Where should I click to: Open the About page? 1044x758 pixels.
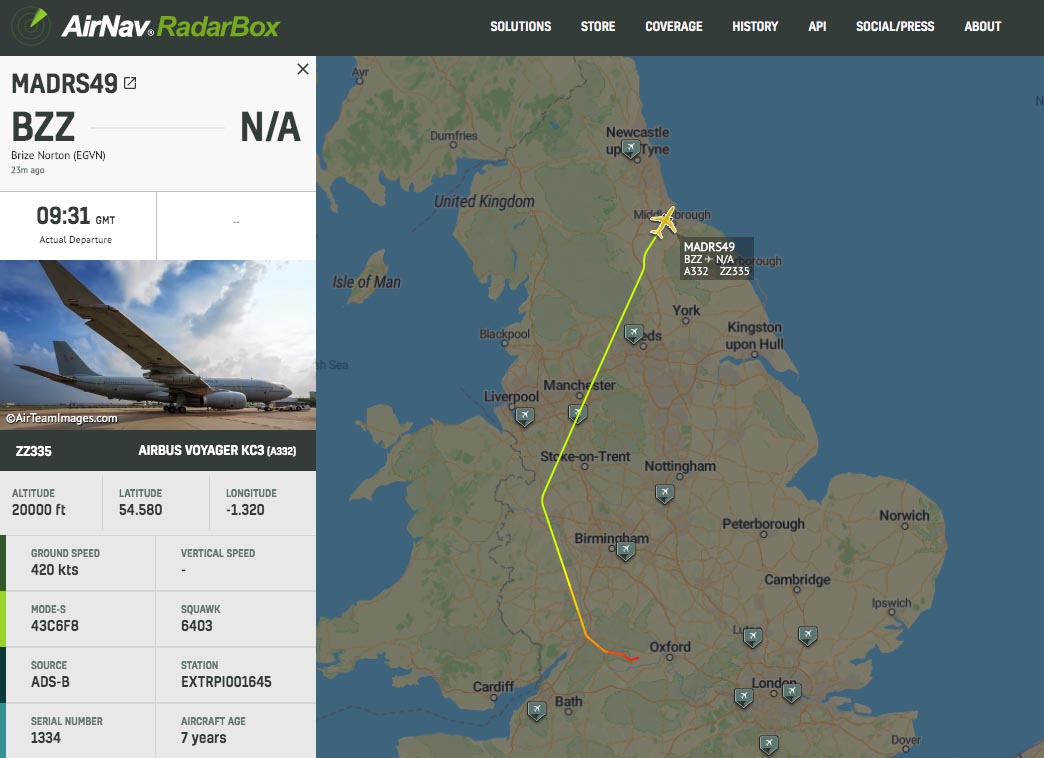click(x=983, y=27)
